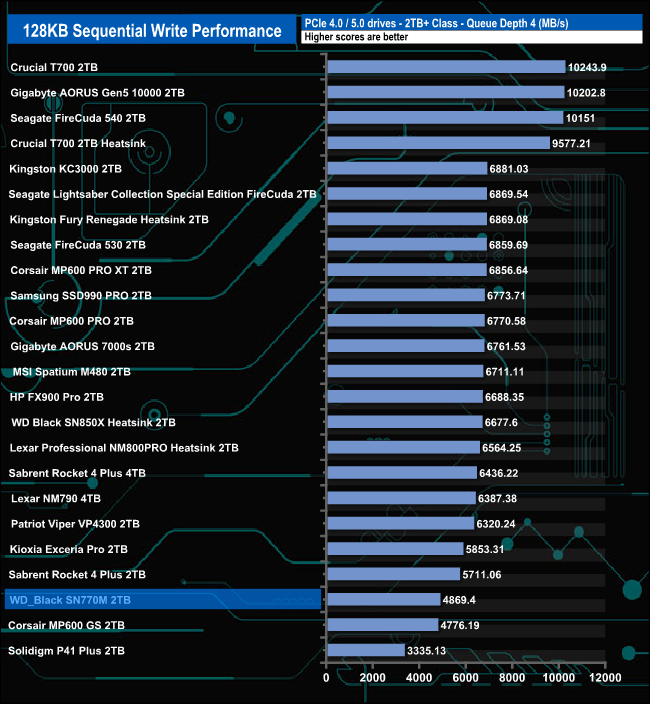Viewport: 650px width, 704px height.
Task: Click the 10151 value
Action: pos(580,118)
